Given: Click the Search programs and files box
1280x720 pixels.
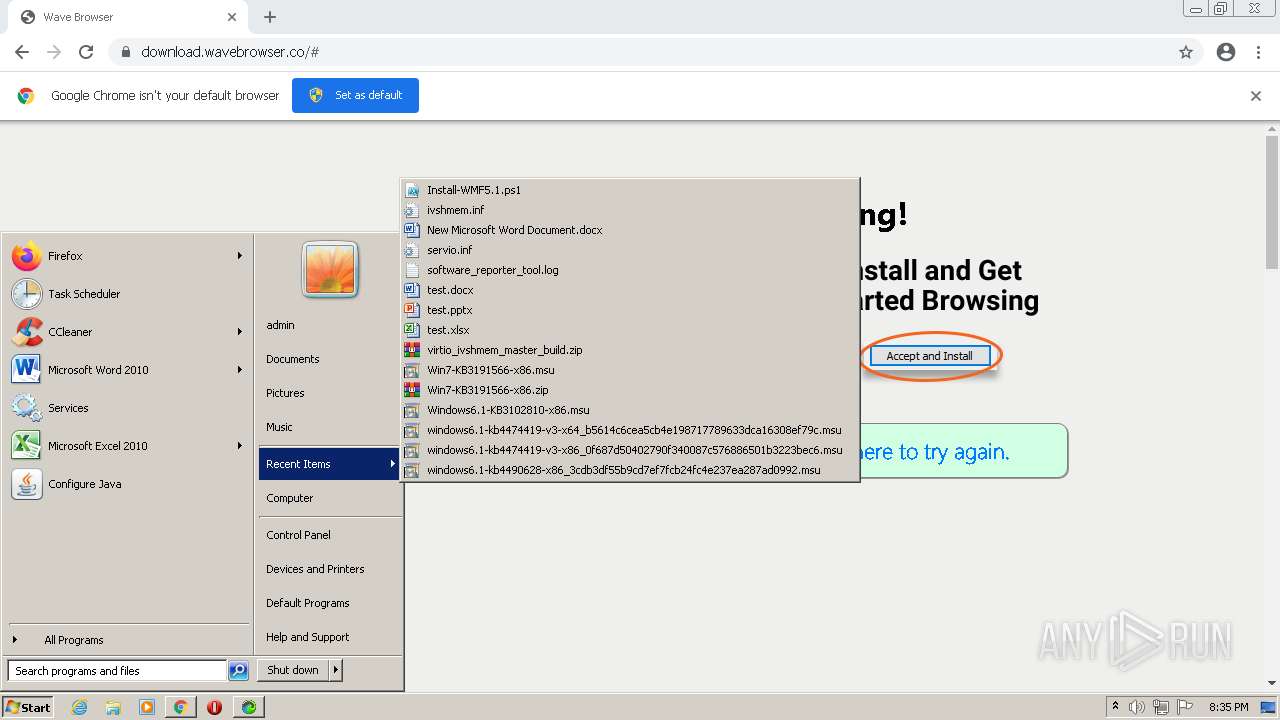Looking at the screenshot, I should [117, 671].
